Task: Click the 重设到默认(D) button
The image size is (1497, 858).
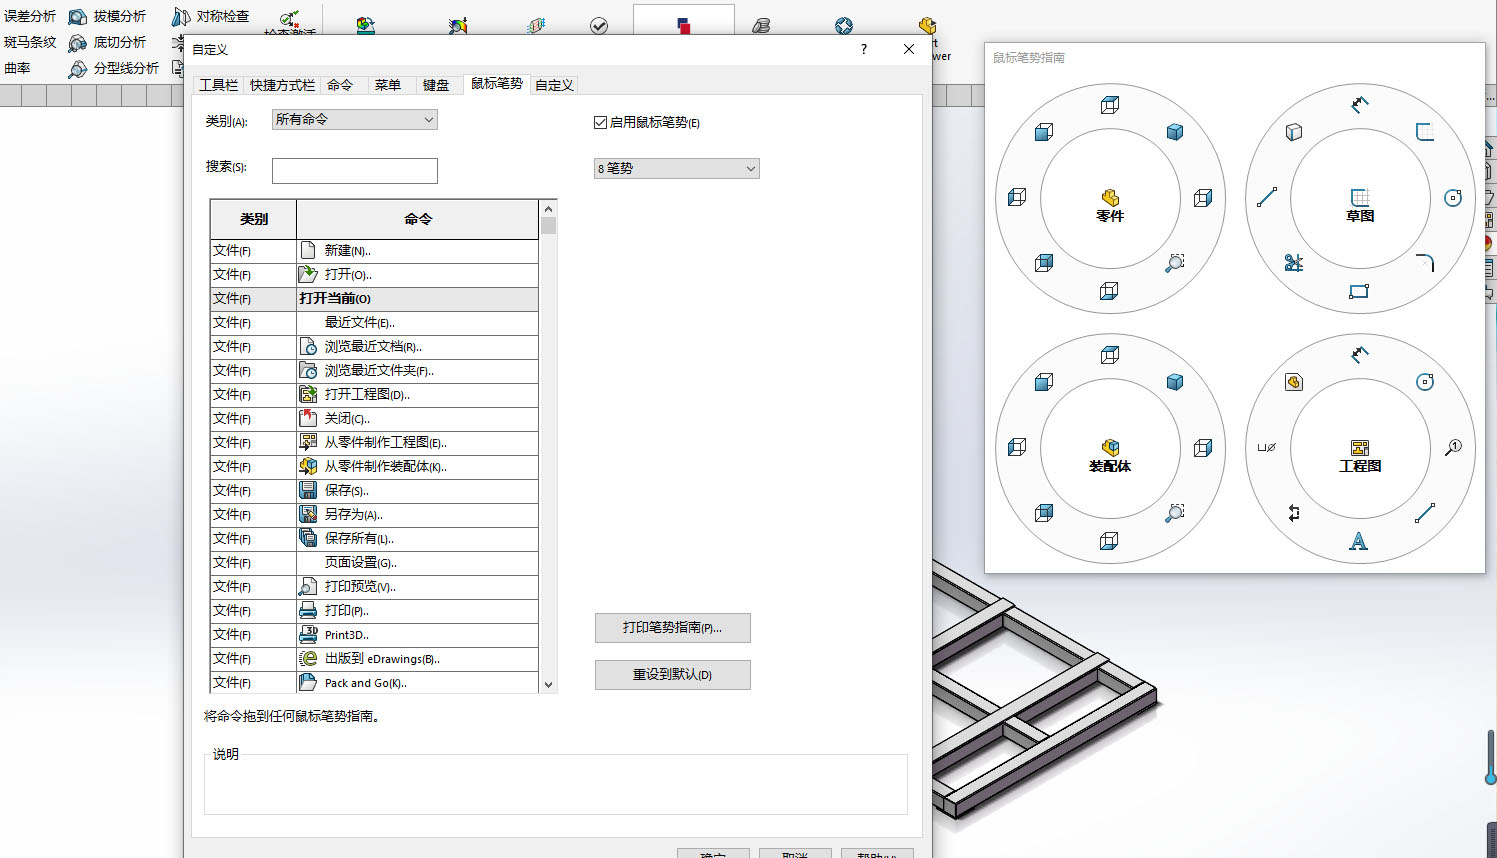Action: (673, 675)
